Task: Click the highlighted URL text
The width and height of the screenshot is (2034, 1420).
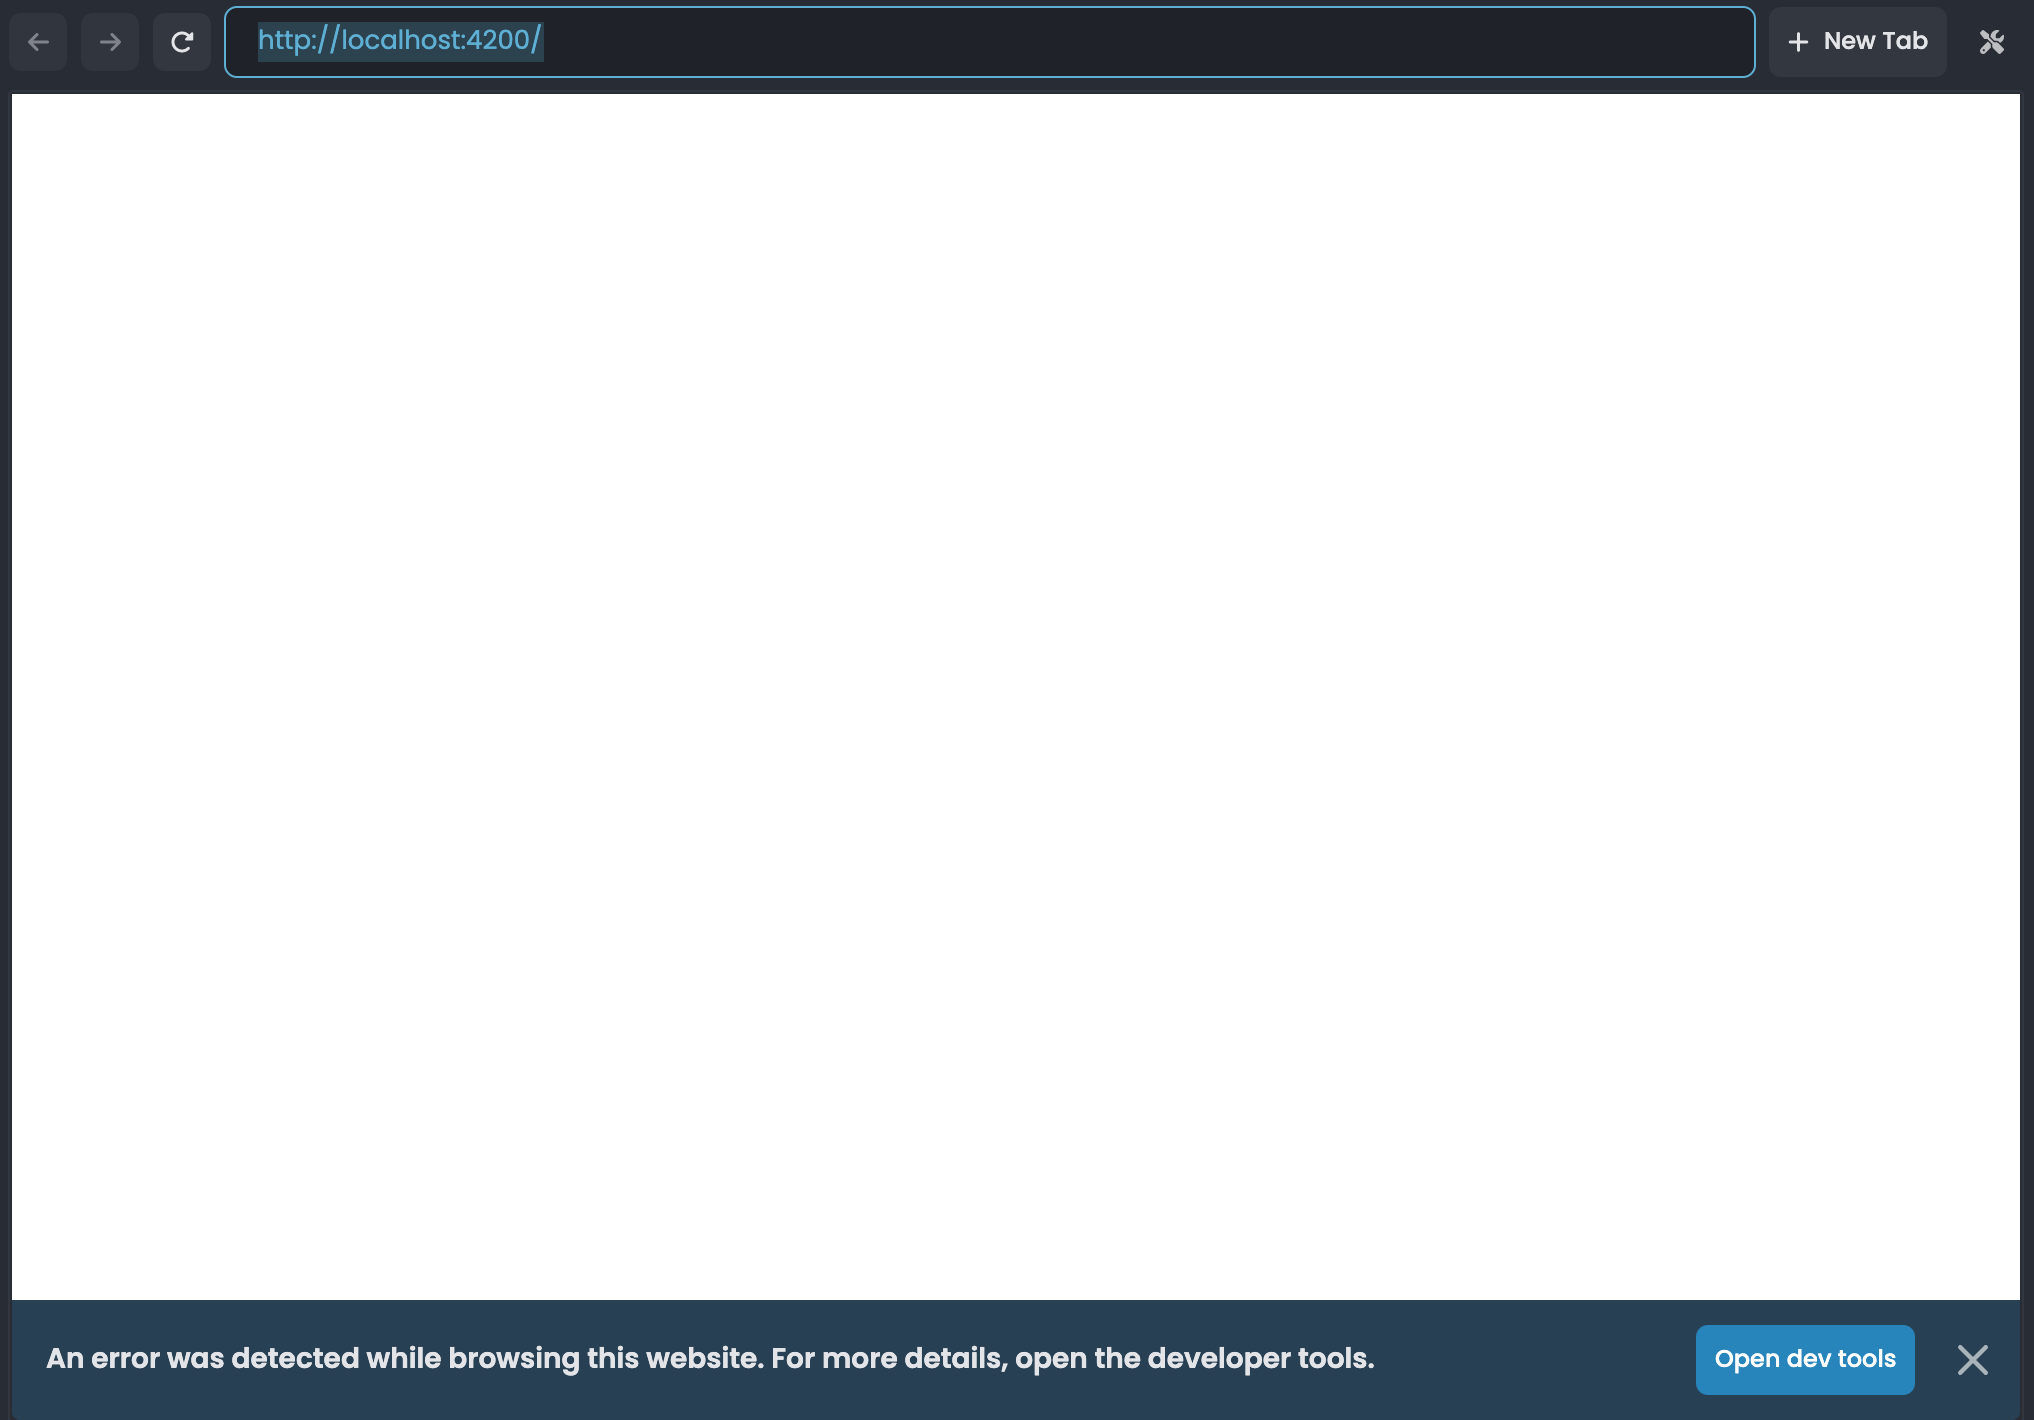Action: pyautogui.click(x=400, y=41)
